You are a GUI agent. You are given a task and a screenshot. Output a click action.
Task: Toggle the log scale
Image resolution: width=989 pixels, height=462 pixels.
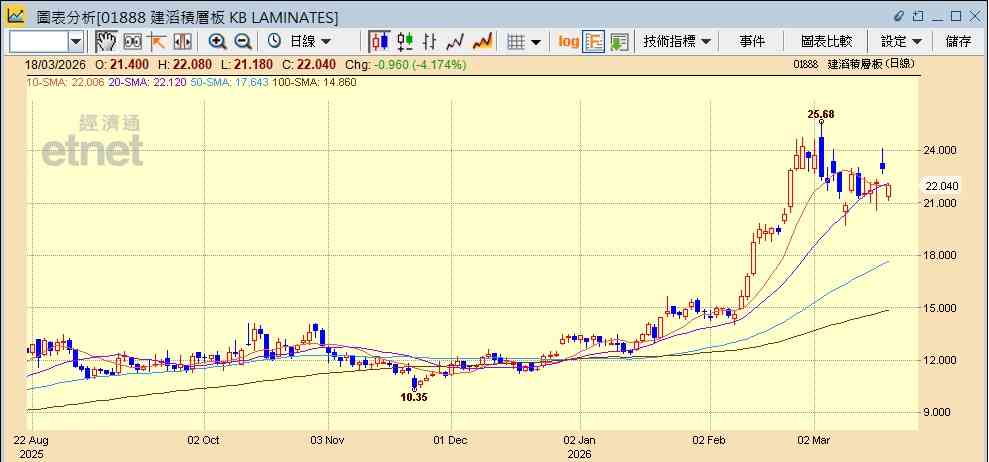click(x=568, y=42)
